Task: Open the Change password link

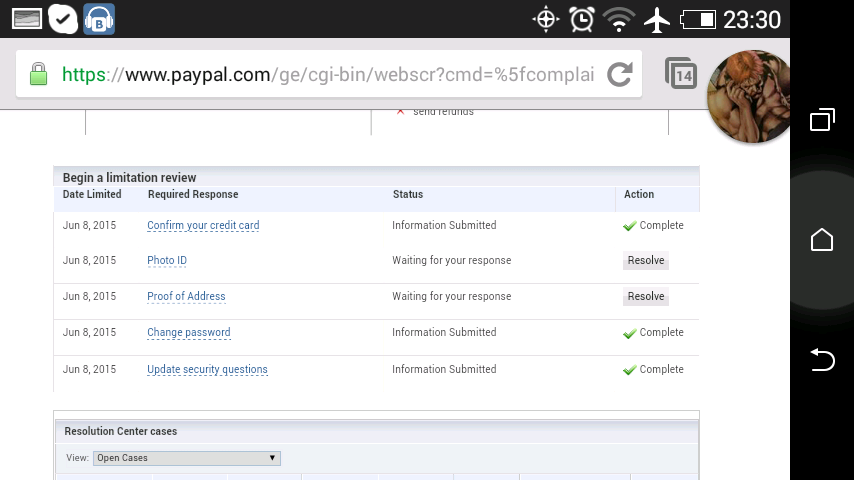Action: coord(188,333)
